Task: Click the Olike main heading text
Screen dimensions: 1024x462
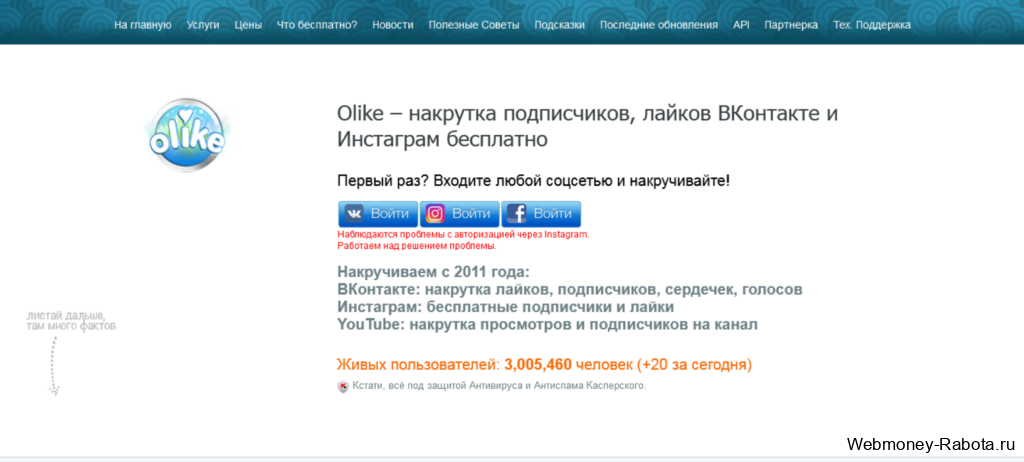Action: point(588,126)
